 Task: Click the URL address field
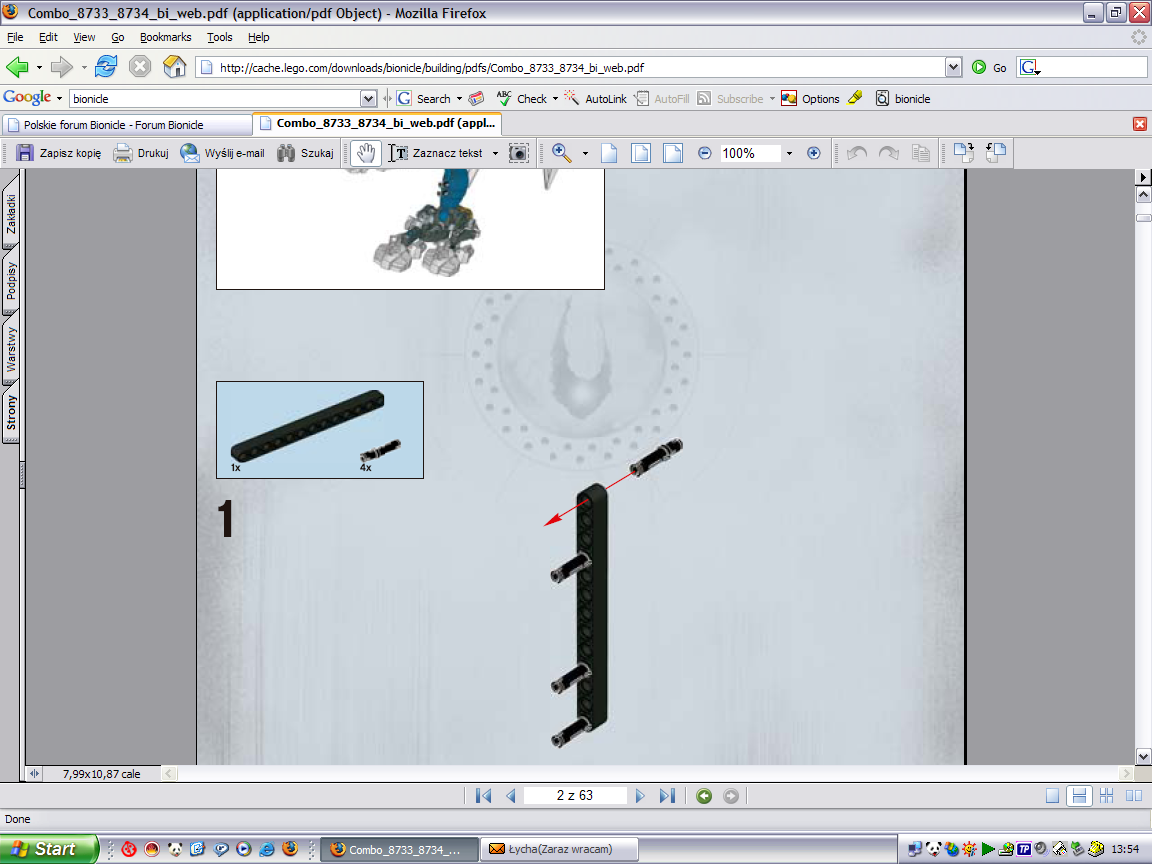coord(571,68)
